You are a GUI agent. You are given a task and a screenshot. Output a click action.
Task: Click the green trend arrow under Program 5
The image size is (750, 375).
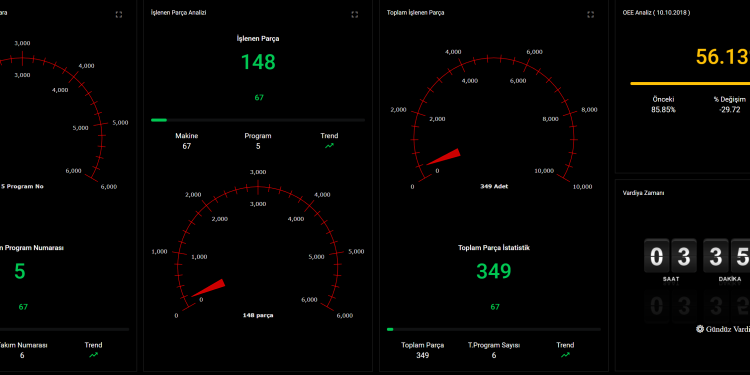(x=329, y=146)
